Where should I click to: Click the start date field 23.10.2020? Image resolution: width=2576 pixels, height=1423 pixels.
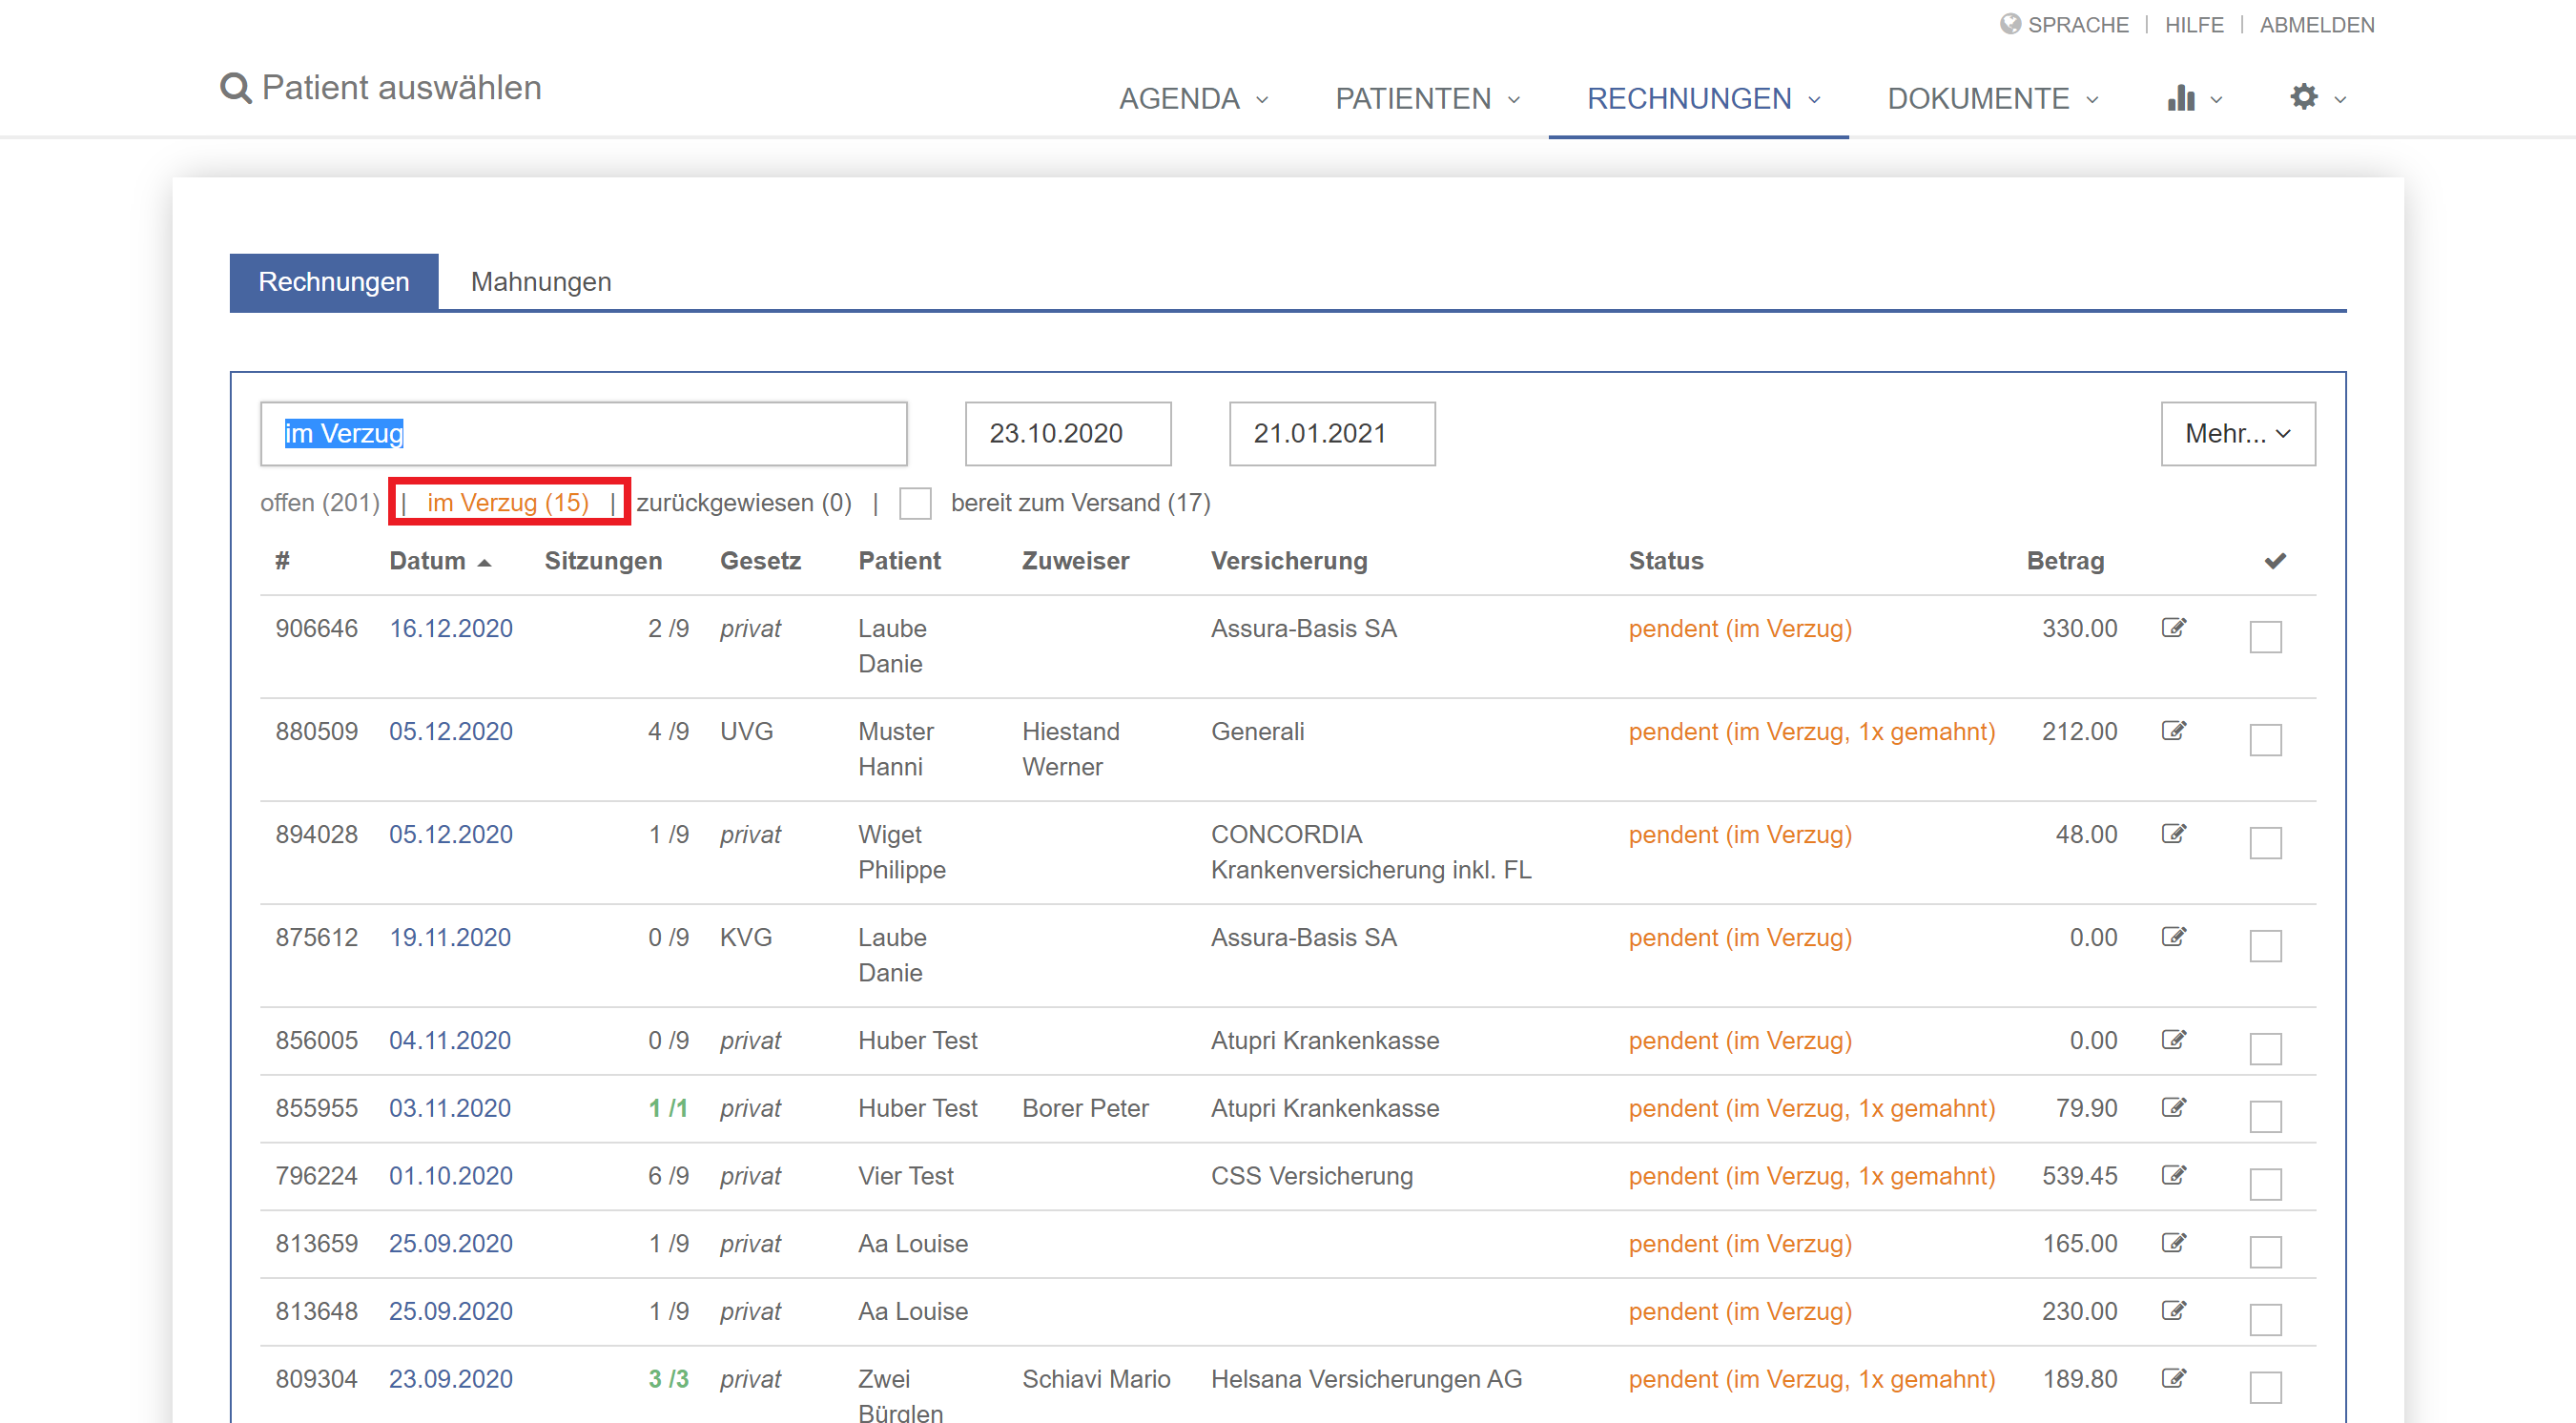[1068, 433]
